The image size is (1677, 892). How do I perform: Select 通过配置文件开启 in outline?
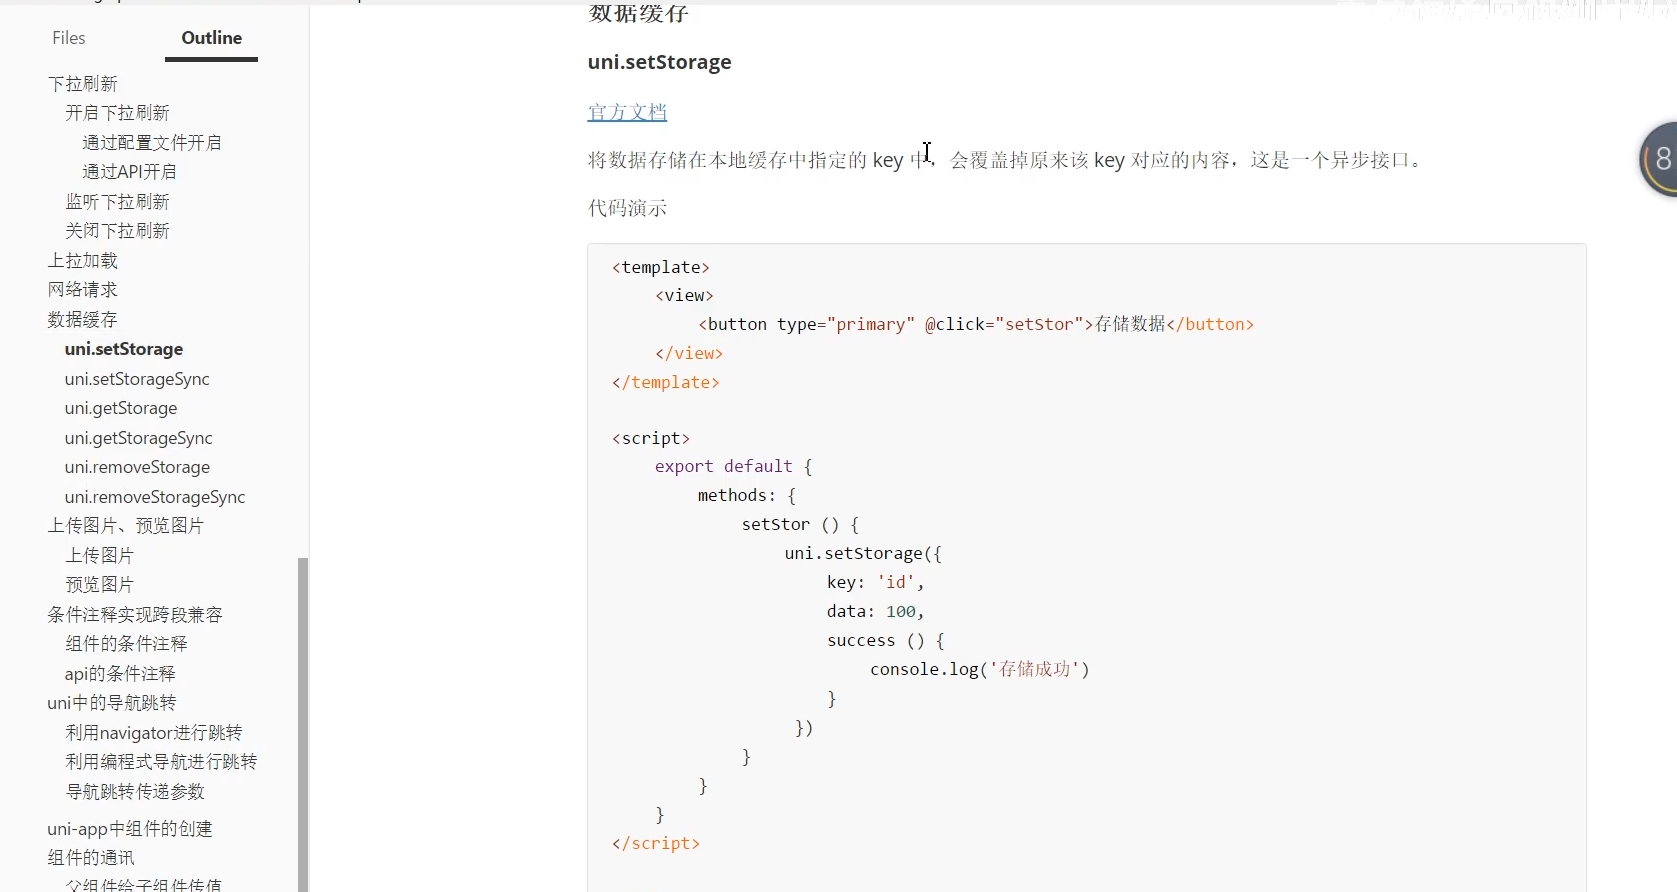[152, 143]
